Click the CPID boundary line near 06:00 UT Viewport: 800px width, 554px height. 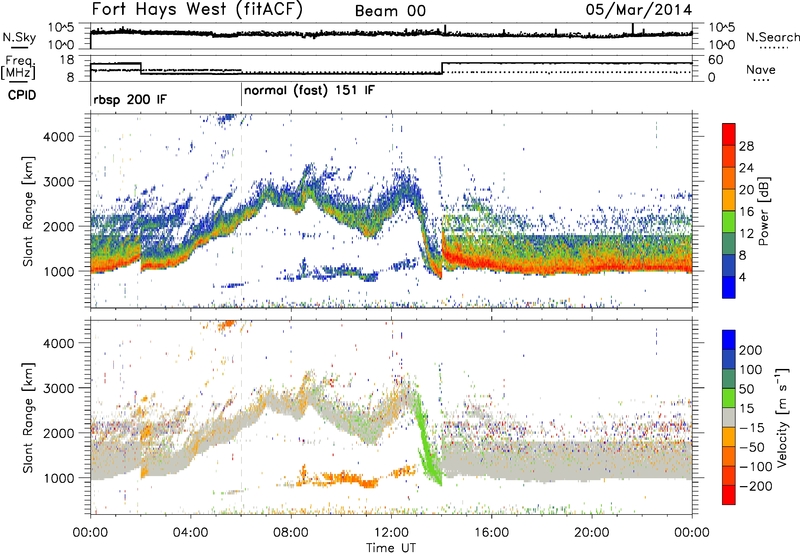point(241,95)
